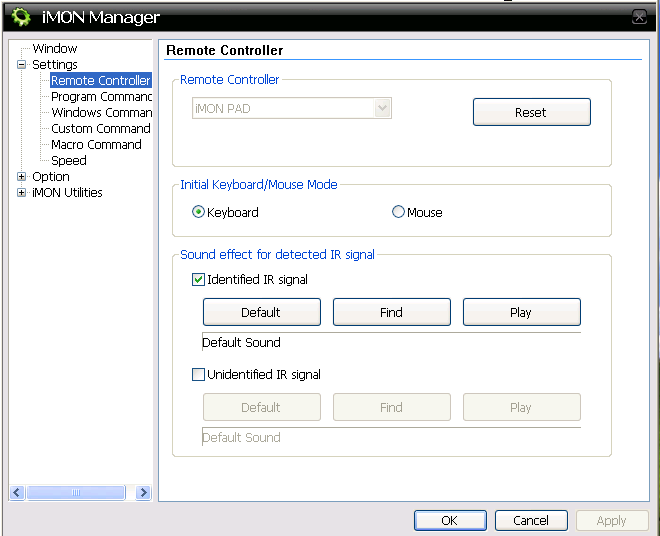Open Program Command settings in the tree
This screenshot has width=660, height=536.
pos(101,96)
